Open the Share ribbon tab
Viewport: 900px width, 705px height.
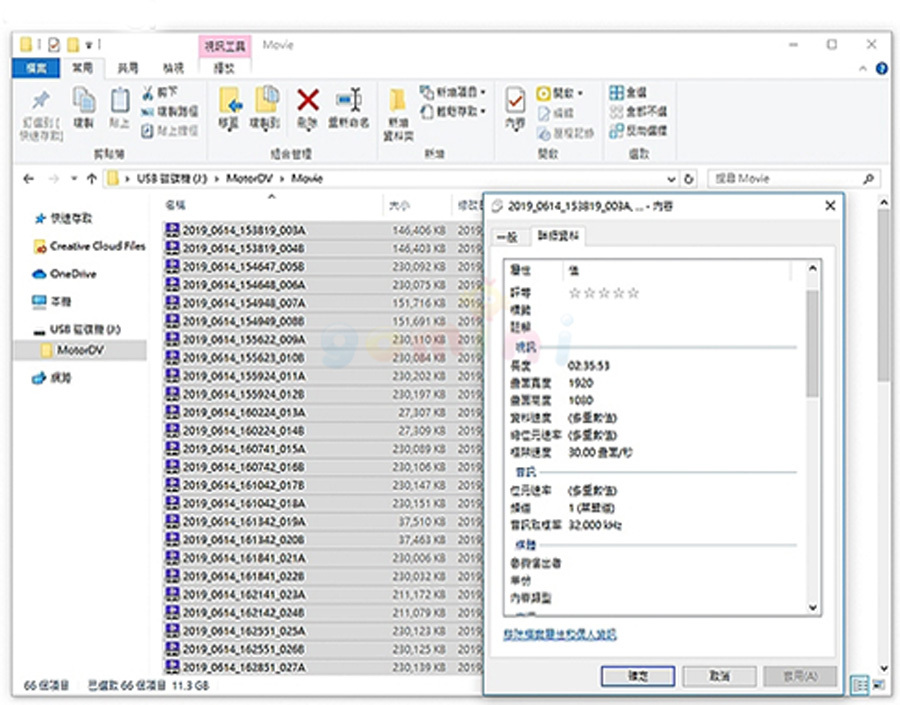coord(128,68)
